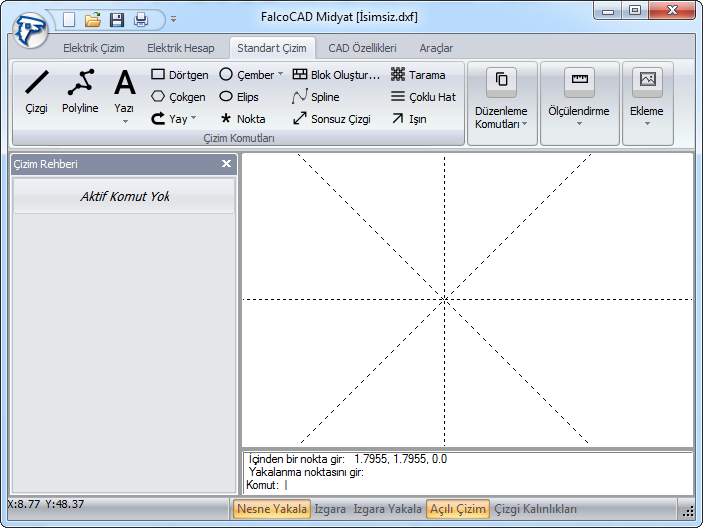Expand the Çember options arrow
Screen dimensions: 703x528
point(281,74)
